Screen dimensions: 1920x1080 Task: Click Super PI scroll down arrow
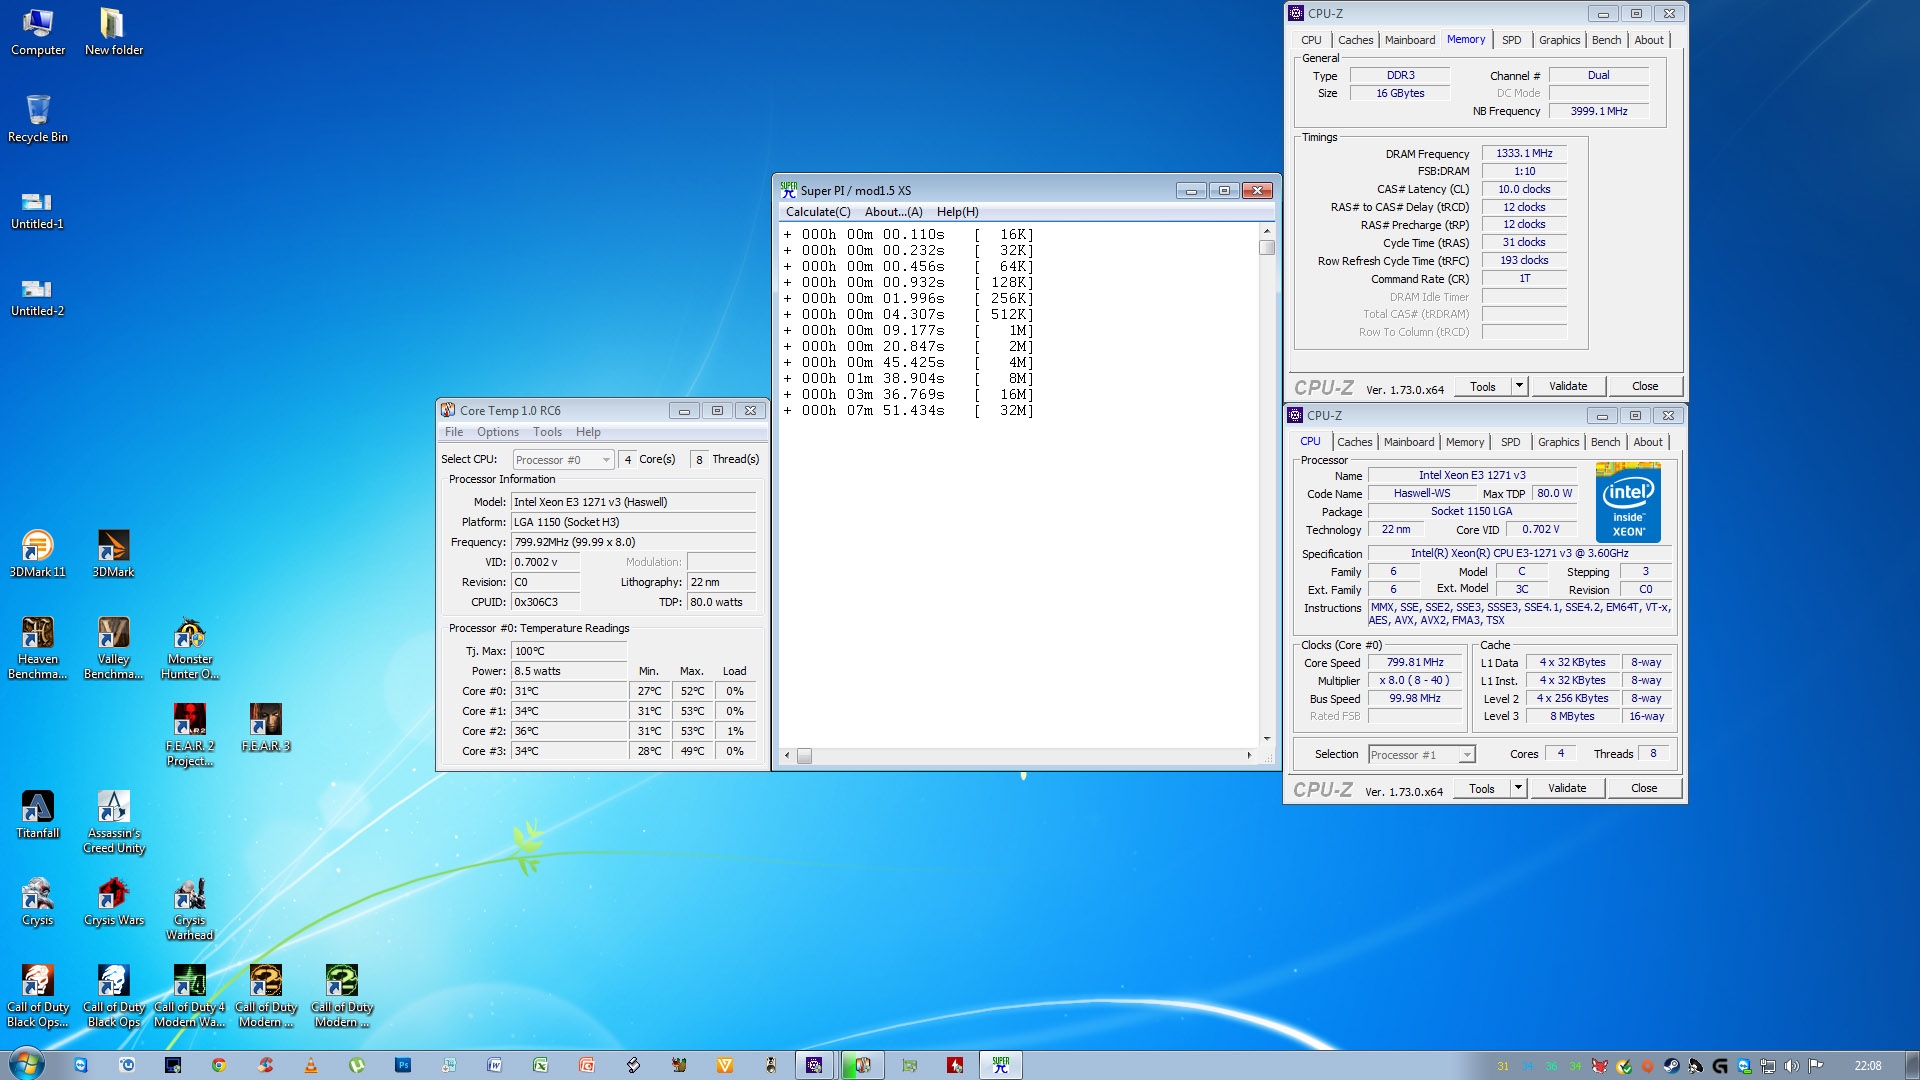[x=1267, y=739]
